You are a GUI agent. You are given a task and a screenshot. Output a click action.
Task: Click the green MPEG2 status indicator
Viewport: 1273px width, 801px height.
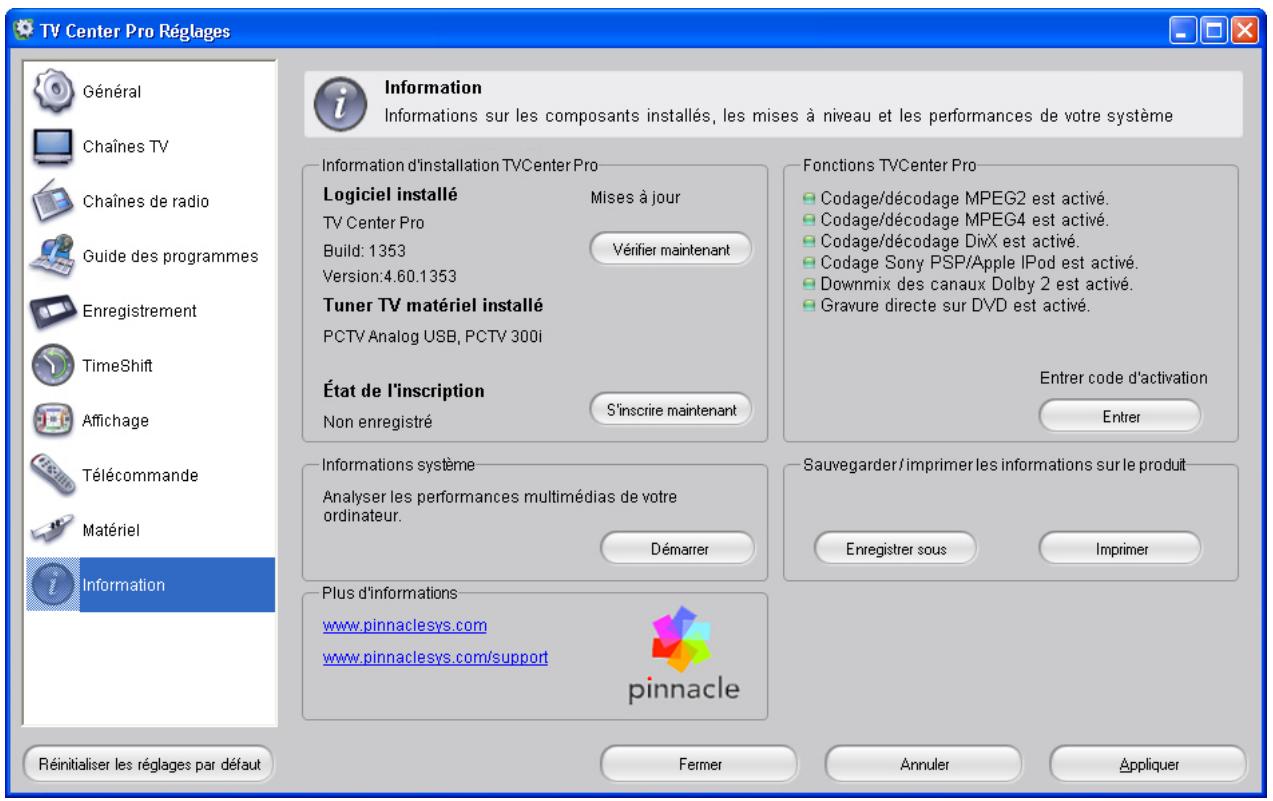810,197
